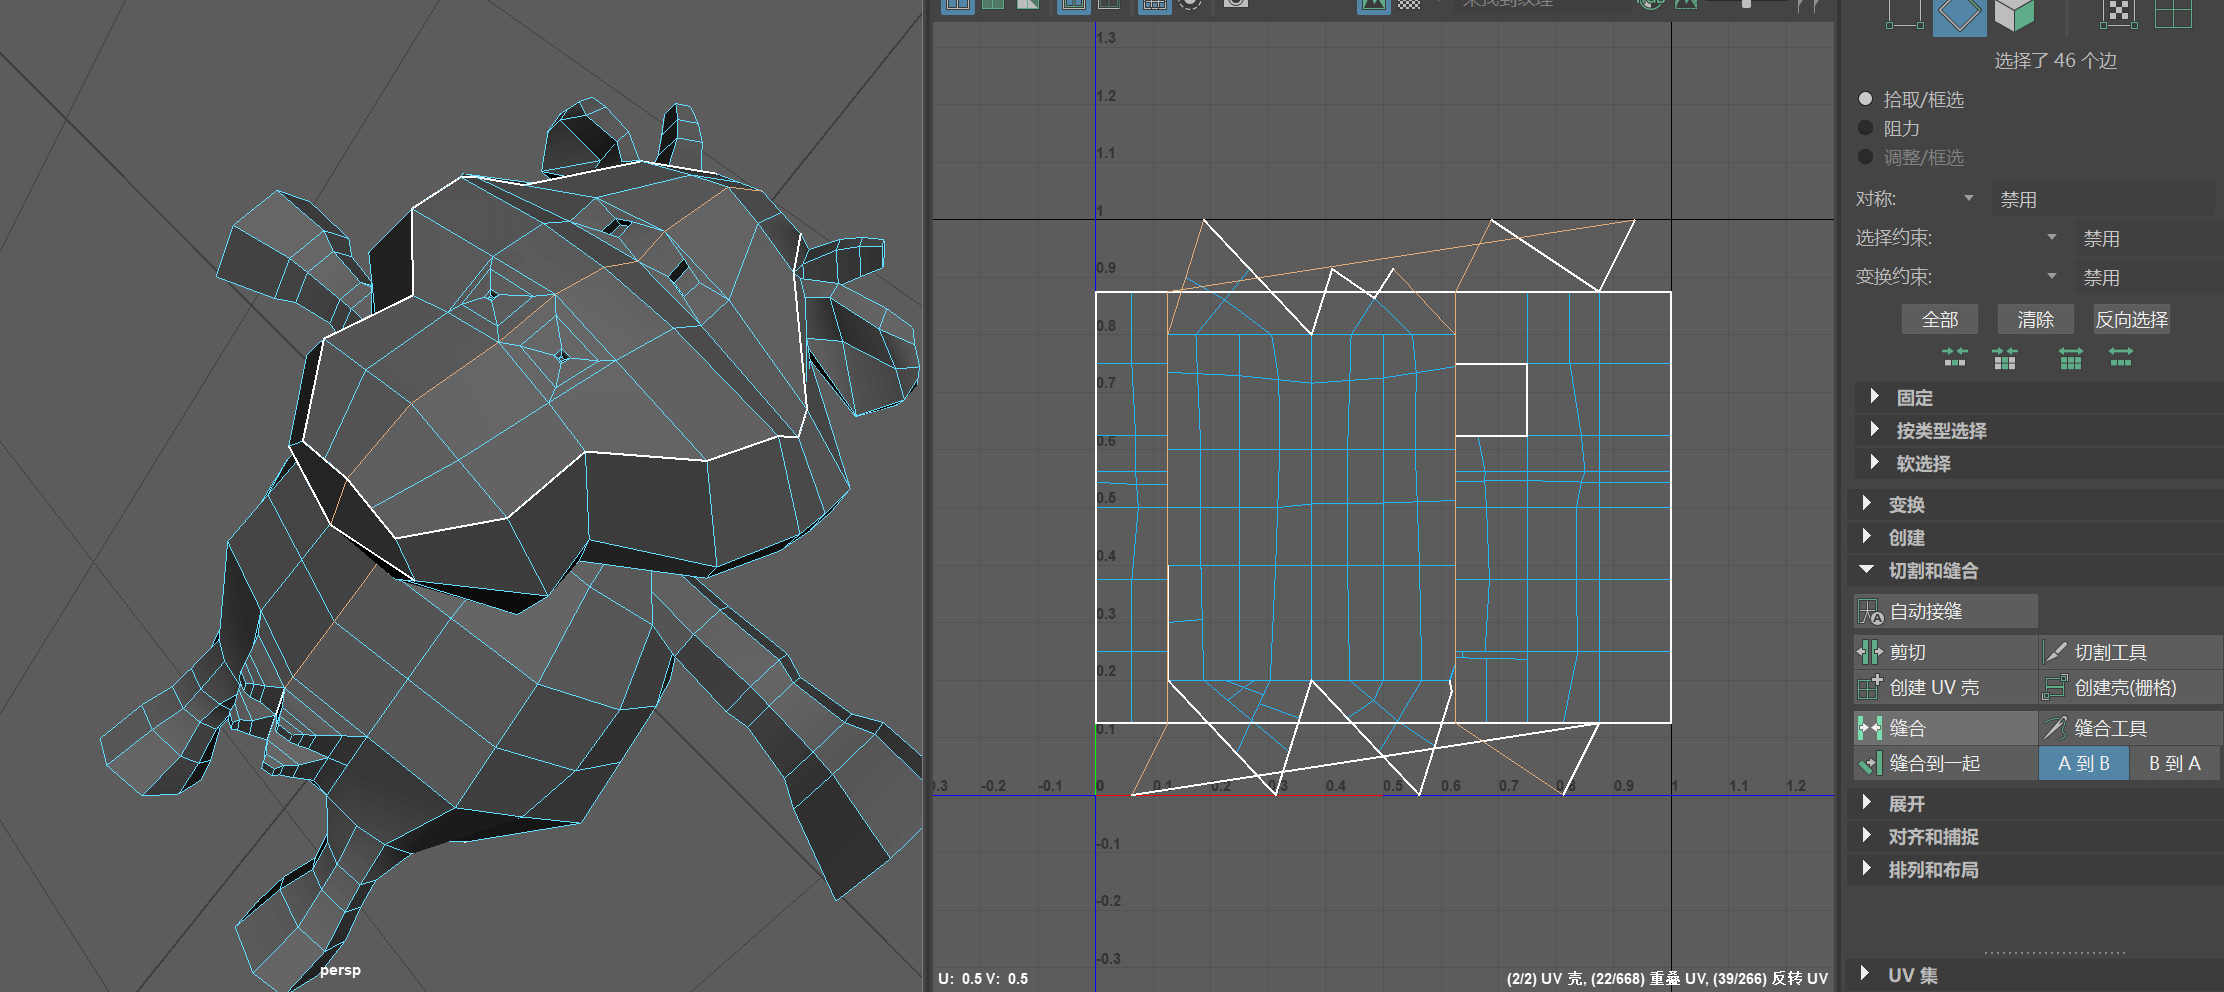Click the persp camera label in viewport
Image resolution: width=2224 pixels, height=992 pixels.
coord(340,970)
